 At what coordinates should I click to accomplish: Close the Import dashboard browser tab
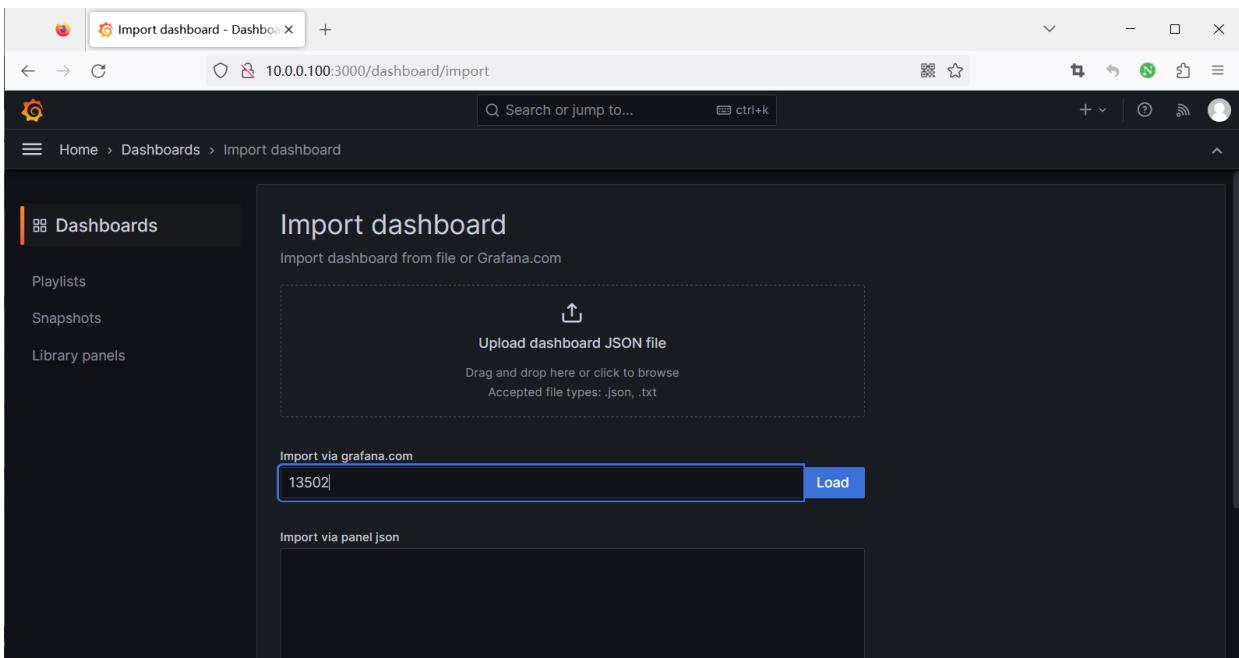[288, 30]
